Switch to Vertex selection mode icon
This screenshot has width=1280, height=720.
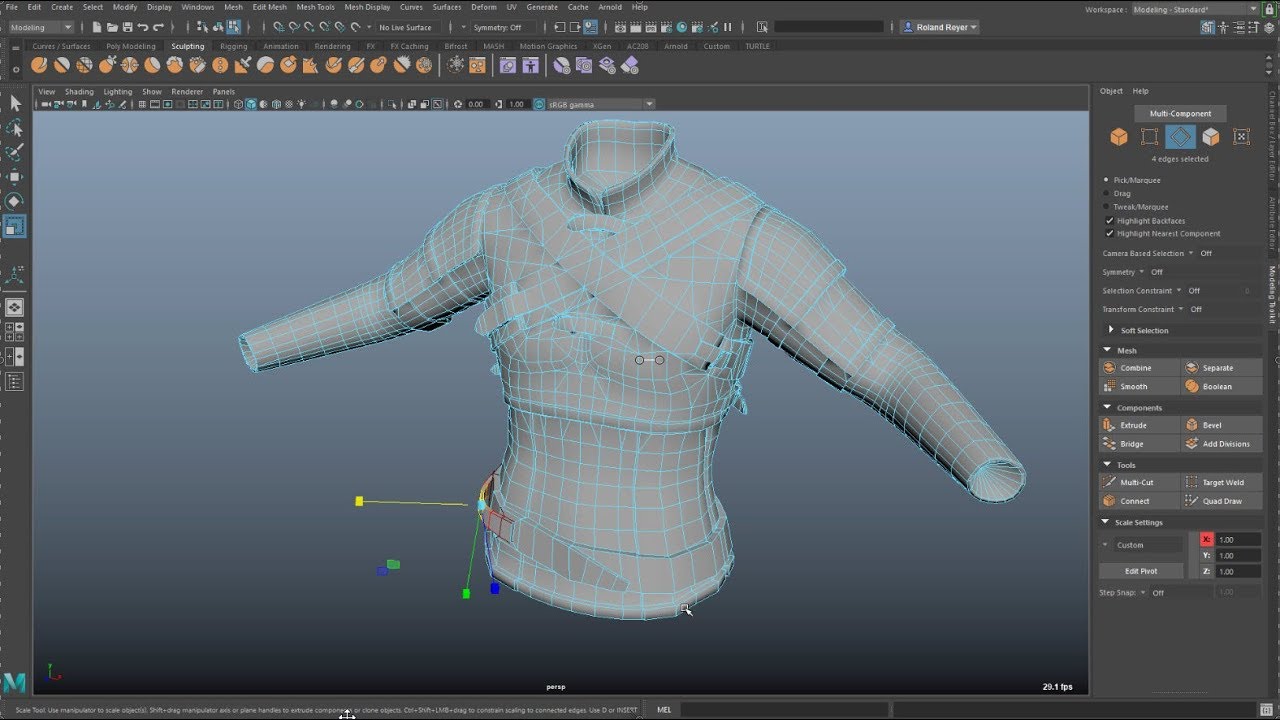coord(1150,137)
